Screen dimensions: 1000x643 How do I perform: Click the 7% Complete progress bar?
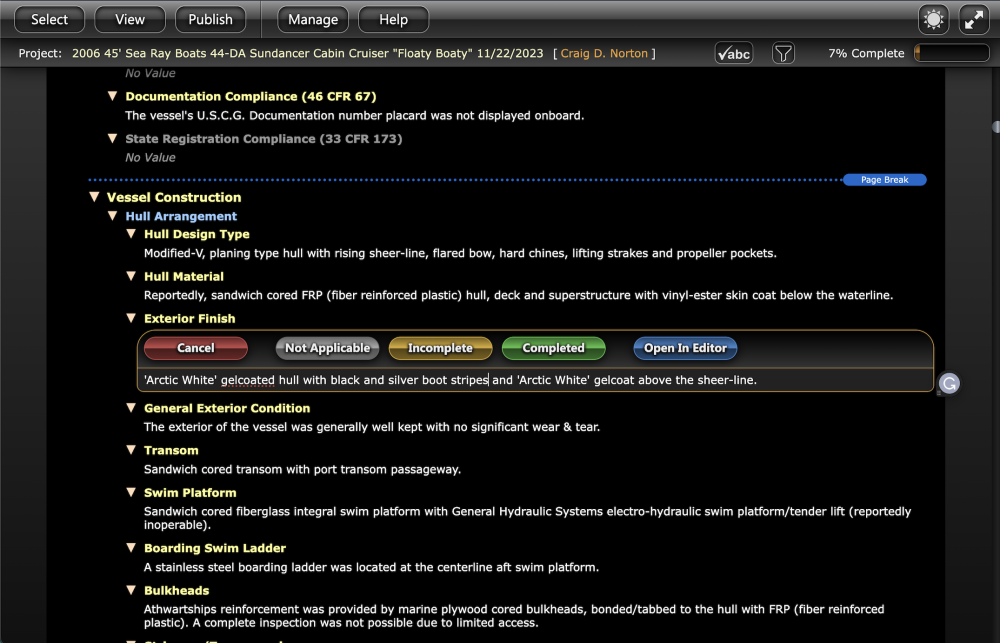pos(951,52)
